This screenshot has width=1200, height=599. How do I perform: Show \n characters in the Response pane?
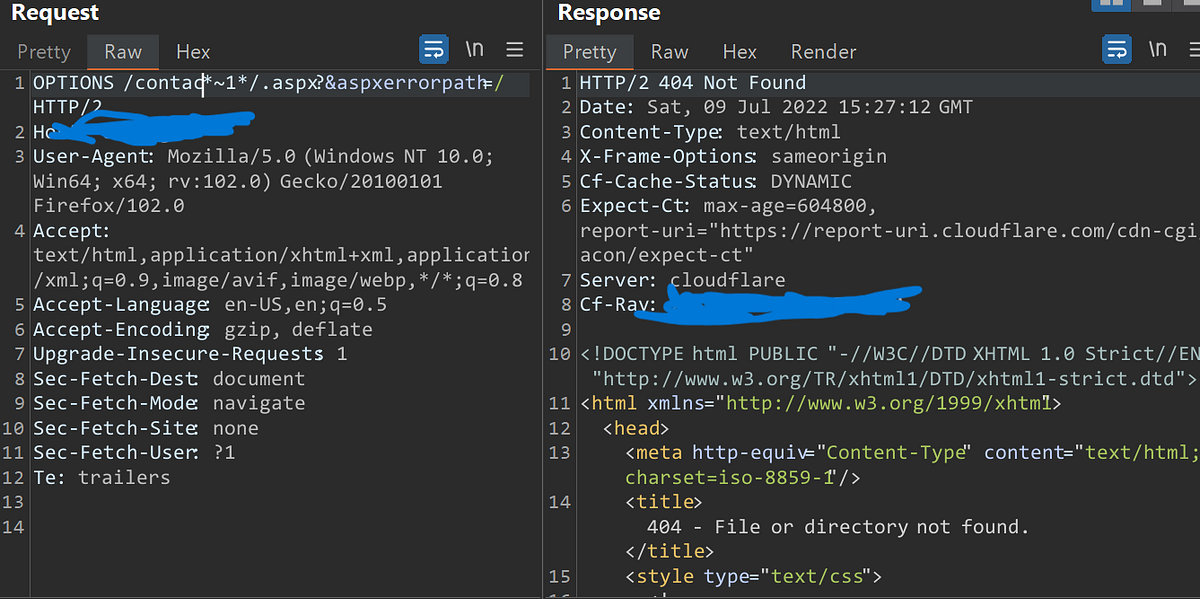1157,47
